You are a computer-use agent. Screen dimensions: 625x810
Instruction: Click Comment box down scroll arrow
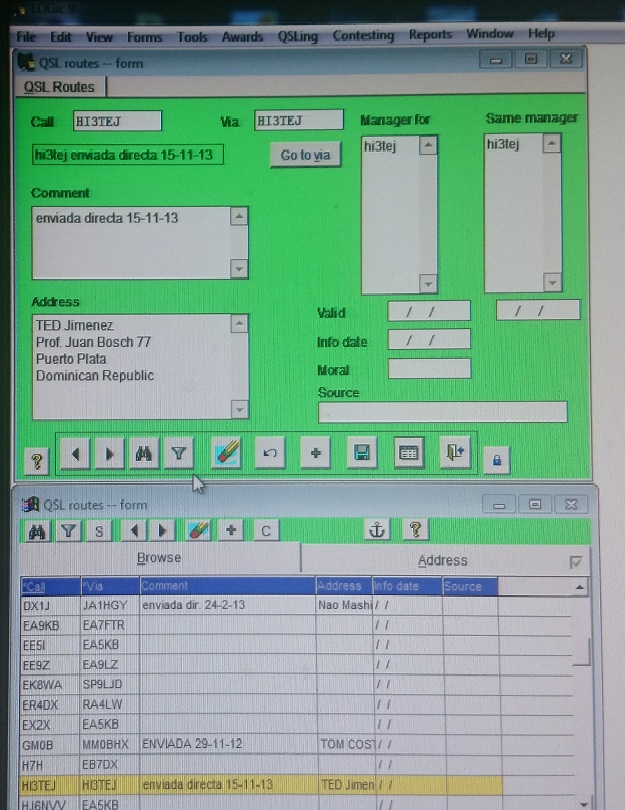point(239,269)
